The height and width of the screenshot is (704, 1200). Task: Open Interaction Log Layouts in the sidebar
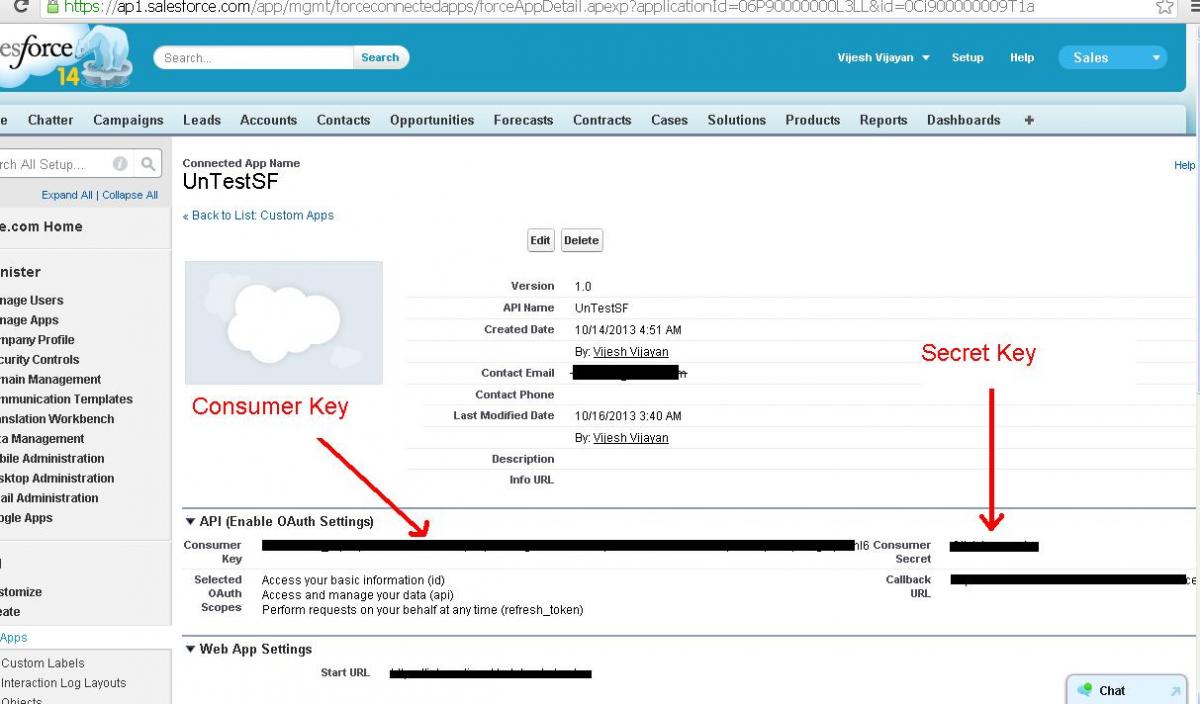[64, 683]
